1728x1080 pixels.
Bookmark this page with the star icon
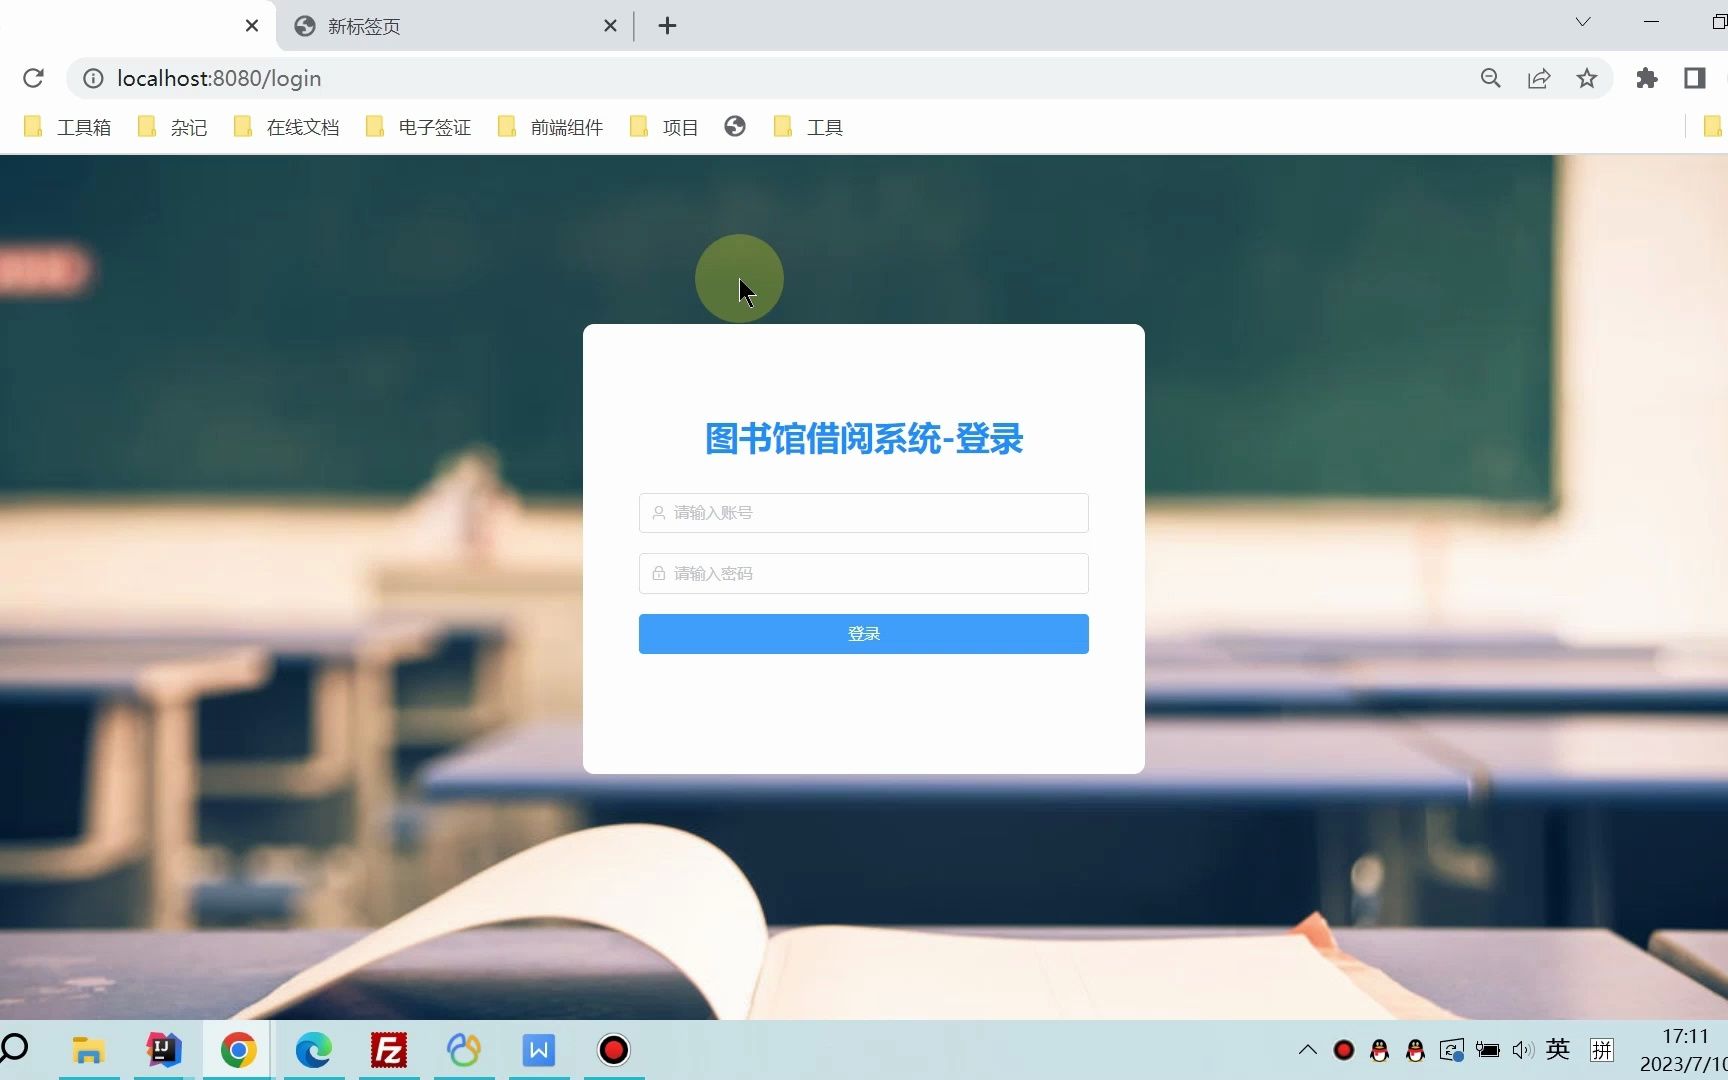pyautogui.click(x=1586, y=78)
